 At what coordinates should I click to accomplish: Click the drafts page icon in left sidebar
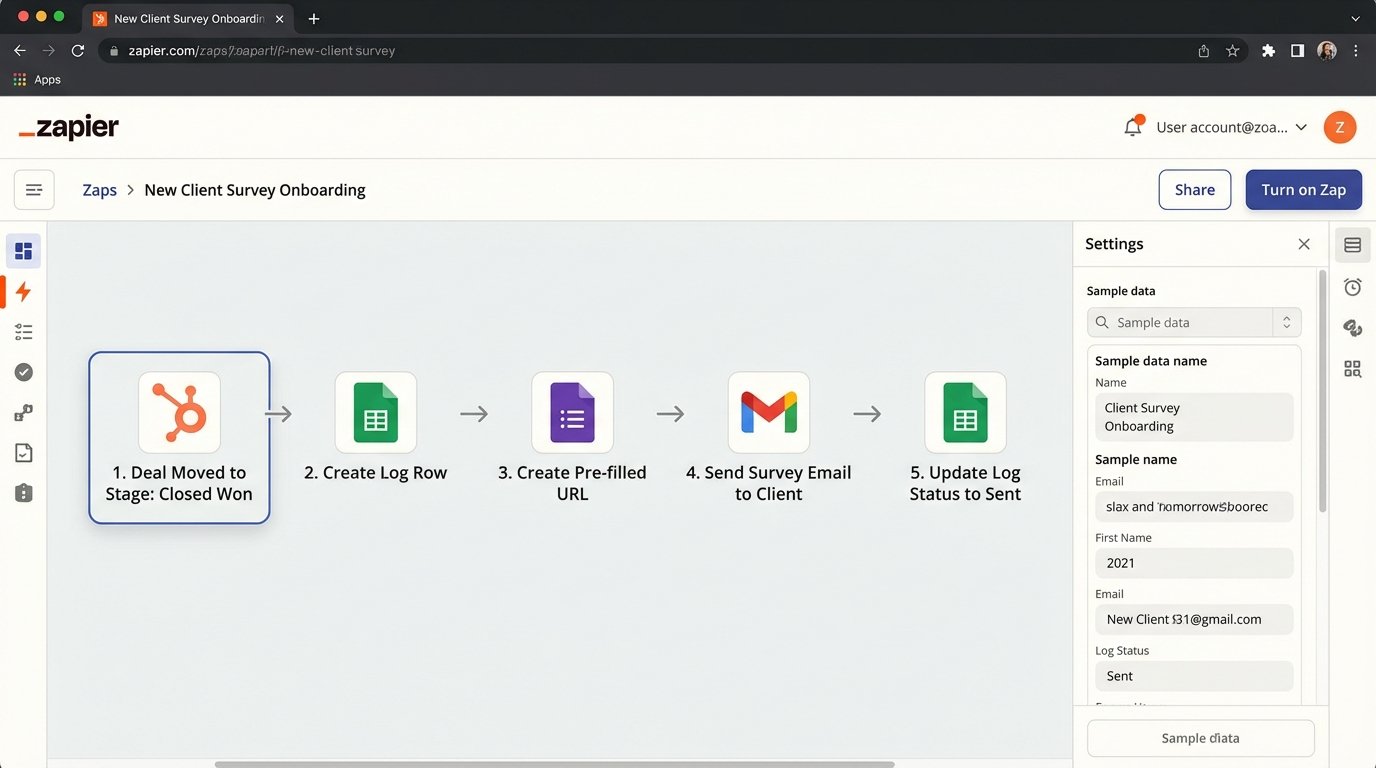[x=23, y=451]
